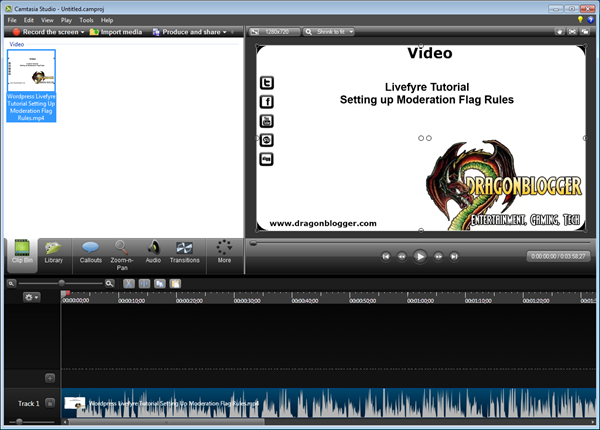Click the pan hand icon above preview
Screen dimensions: 600x430
559,32
